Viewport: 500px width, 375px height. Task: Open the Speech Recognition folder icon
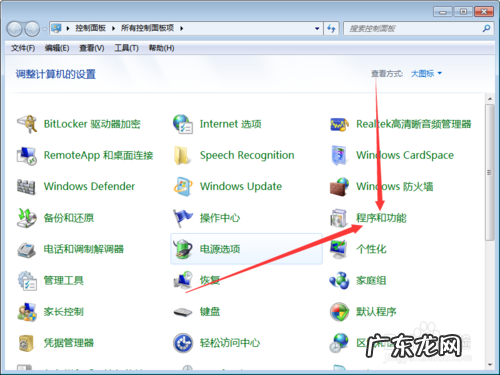point(183,155)
